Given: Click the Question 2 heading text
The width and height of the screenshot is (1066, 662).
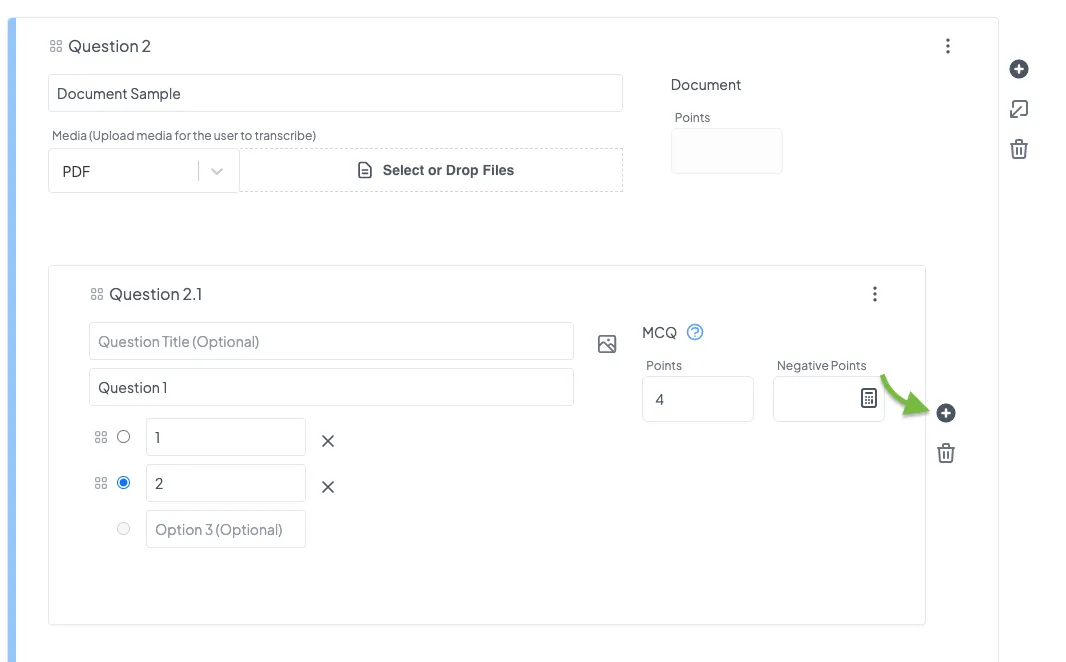Looking at the screenshot, I should (109, 46).
